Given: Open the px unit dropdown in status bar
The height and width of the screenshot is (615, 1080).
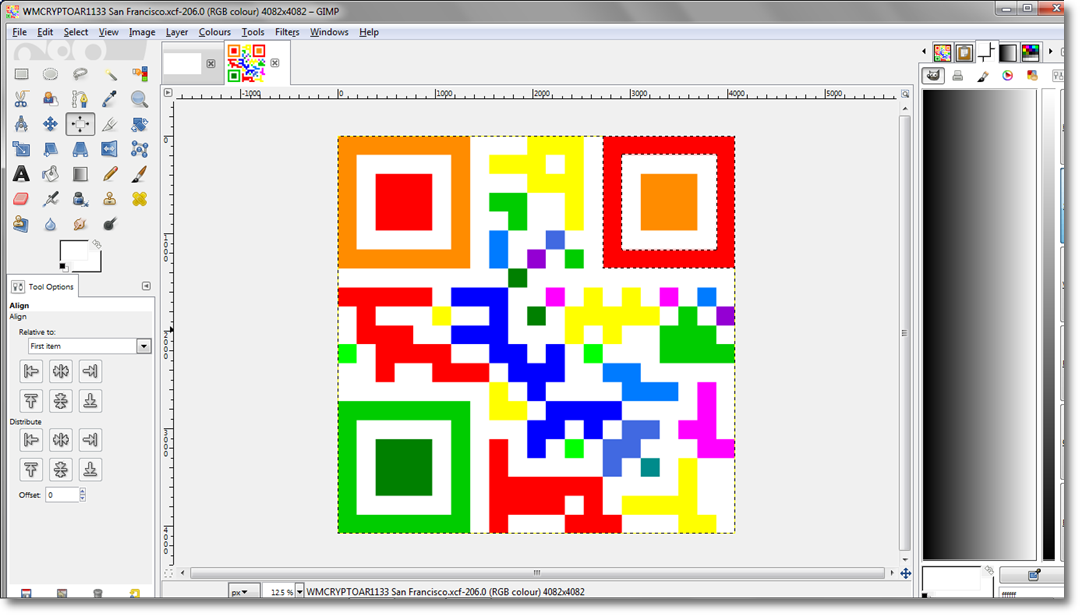Looking at the screenshot, I should [244, 592].
